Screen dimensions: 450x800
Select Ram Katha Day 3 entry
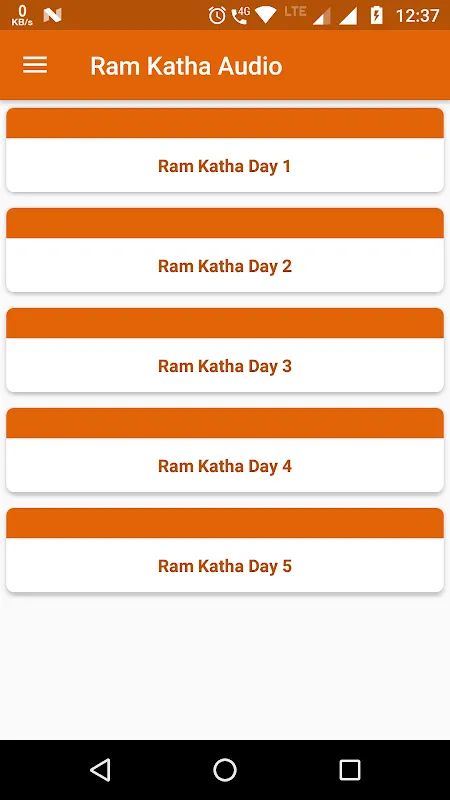click(x=224, y=366)
